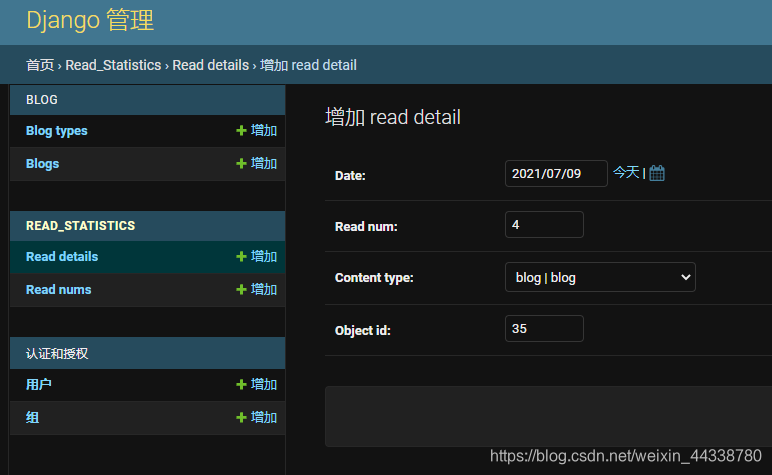Click 增加 link for 组
Viewport: 772px width, 475px height.
click(x=264, y=417)
